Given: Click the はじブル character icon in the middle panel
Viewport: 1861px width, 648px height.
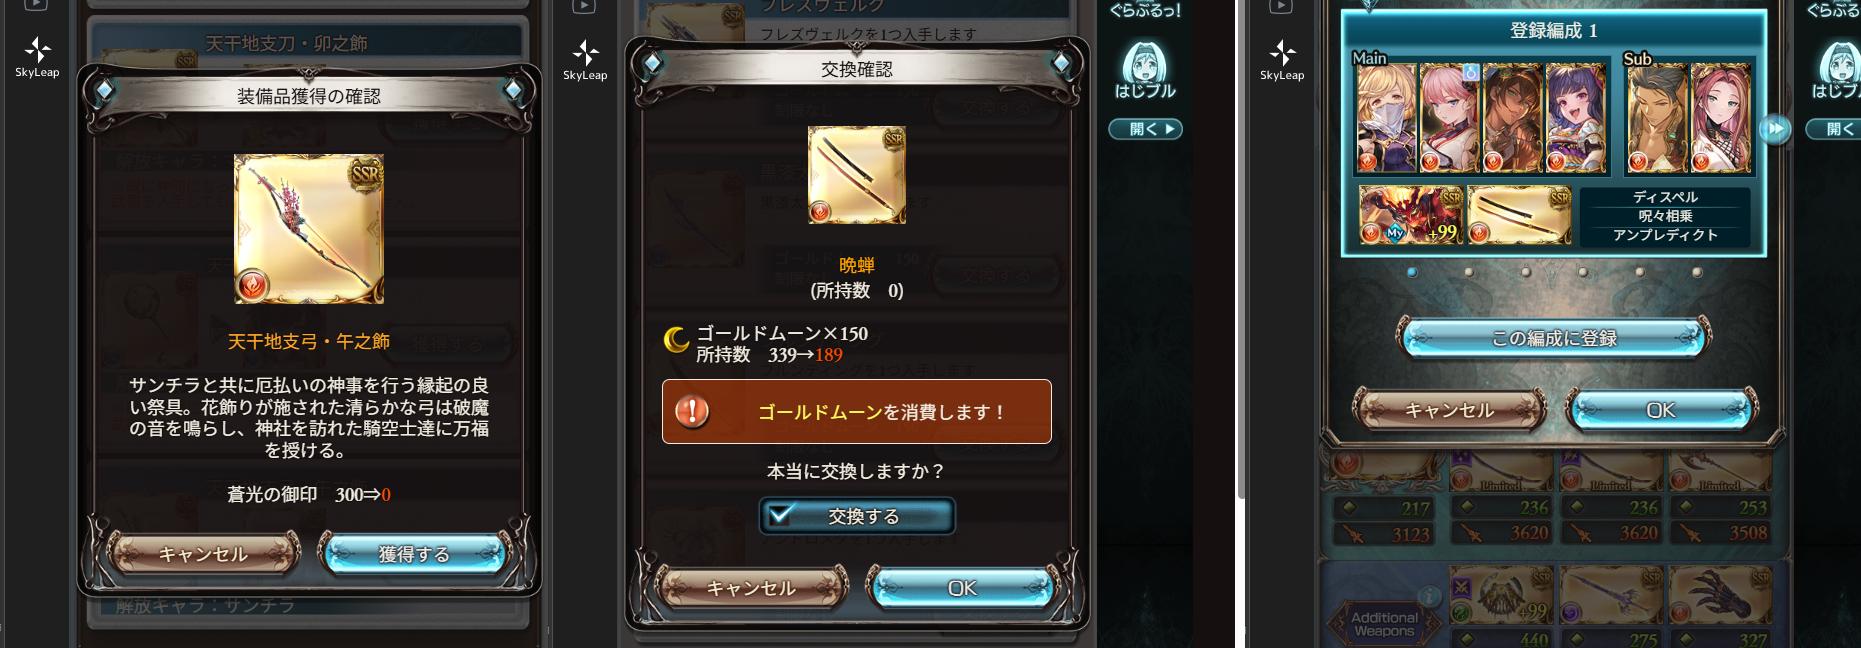Looking at the screenshot, I should point(1145,70).
